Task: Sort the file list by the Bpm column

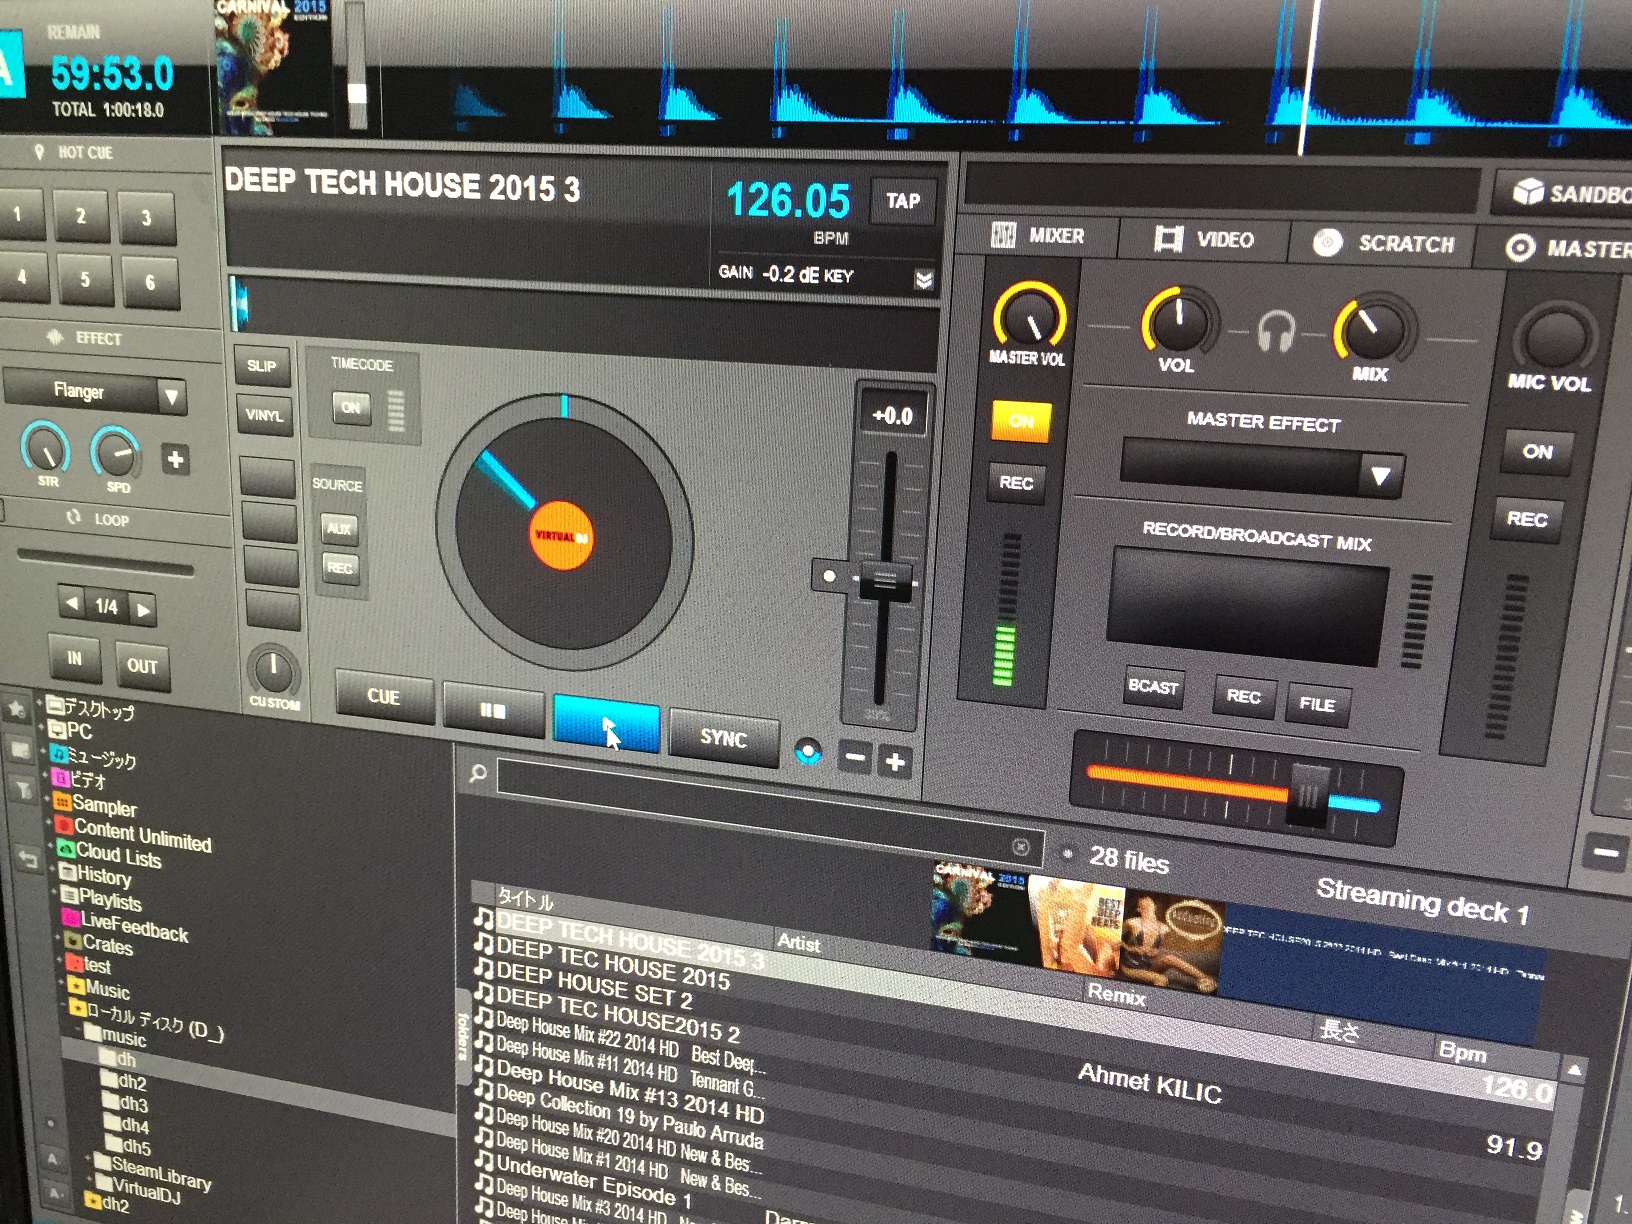Action: [1463, 1051]
